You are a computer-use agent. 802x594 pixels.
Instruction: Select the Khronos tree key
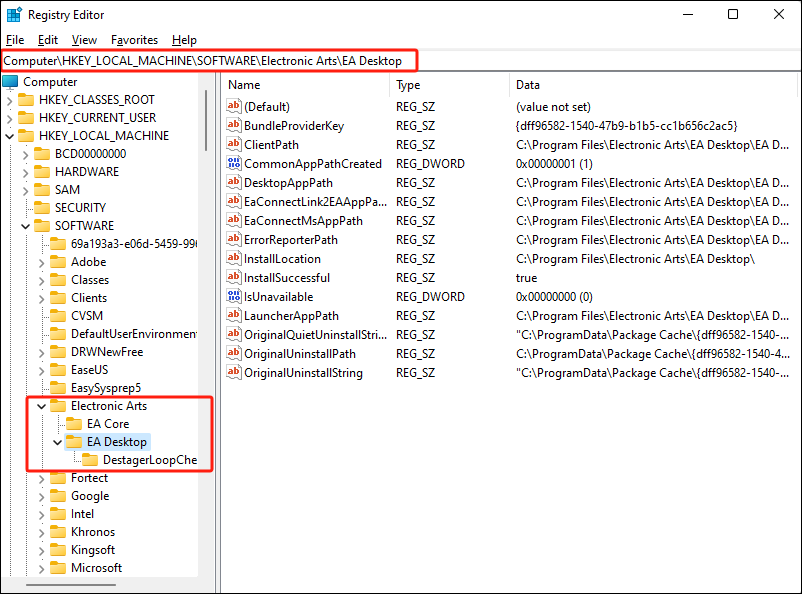(x=93, y=532)
